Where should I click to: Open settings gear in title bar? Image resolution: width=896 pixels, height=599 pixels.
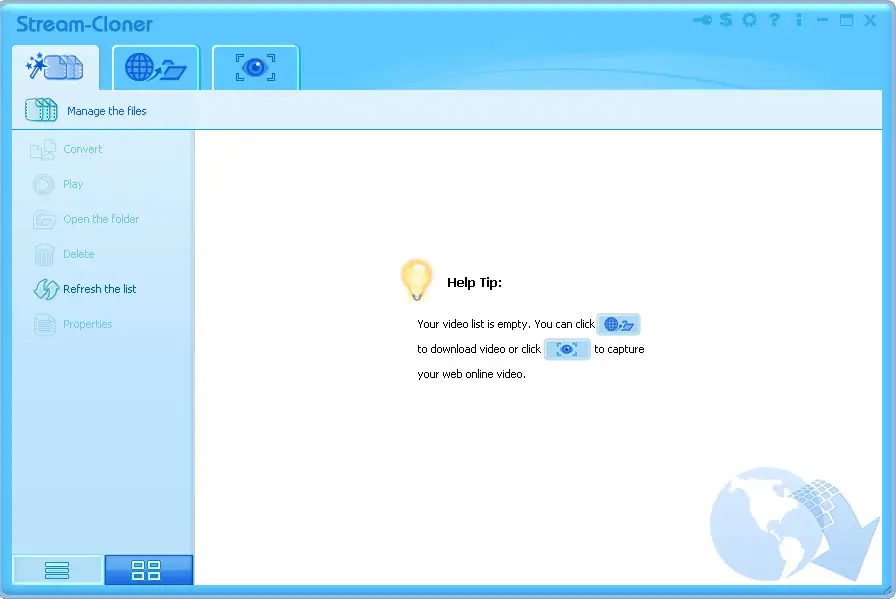750,20
